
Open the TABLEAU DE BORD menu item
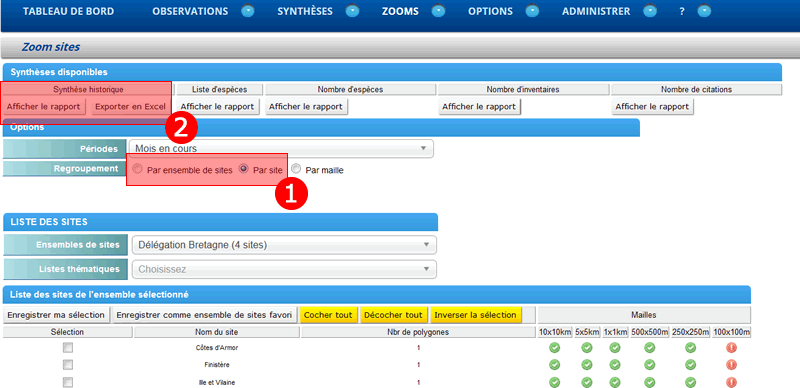point(68,11)
